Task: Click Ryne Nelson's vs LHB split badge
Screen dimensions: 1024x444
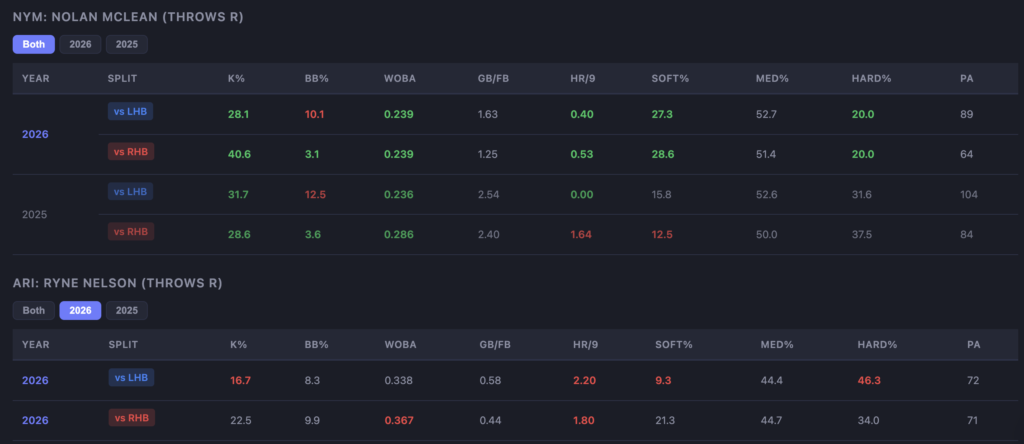Action: pos(131,377)
